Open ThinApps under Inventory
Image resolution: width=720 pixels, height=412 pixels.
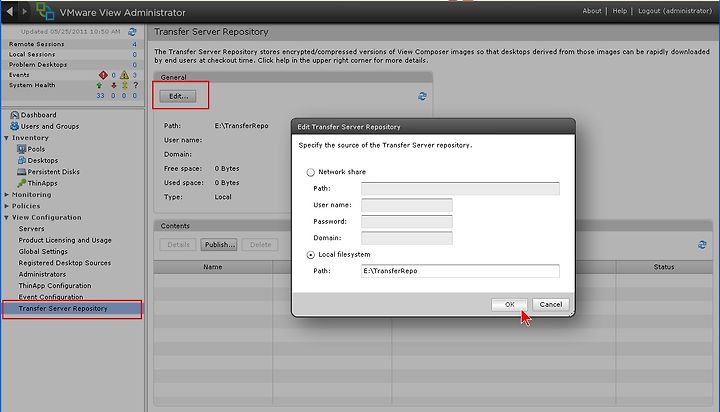point(37,183)
